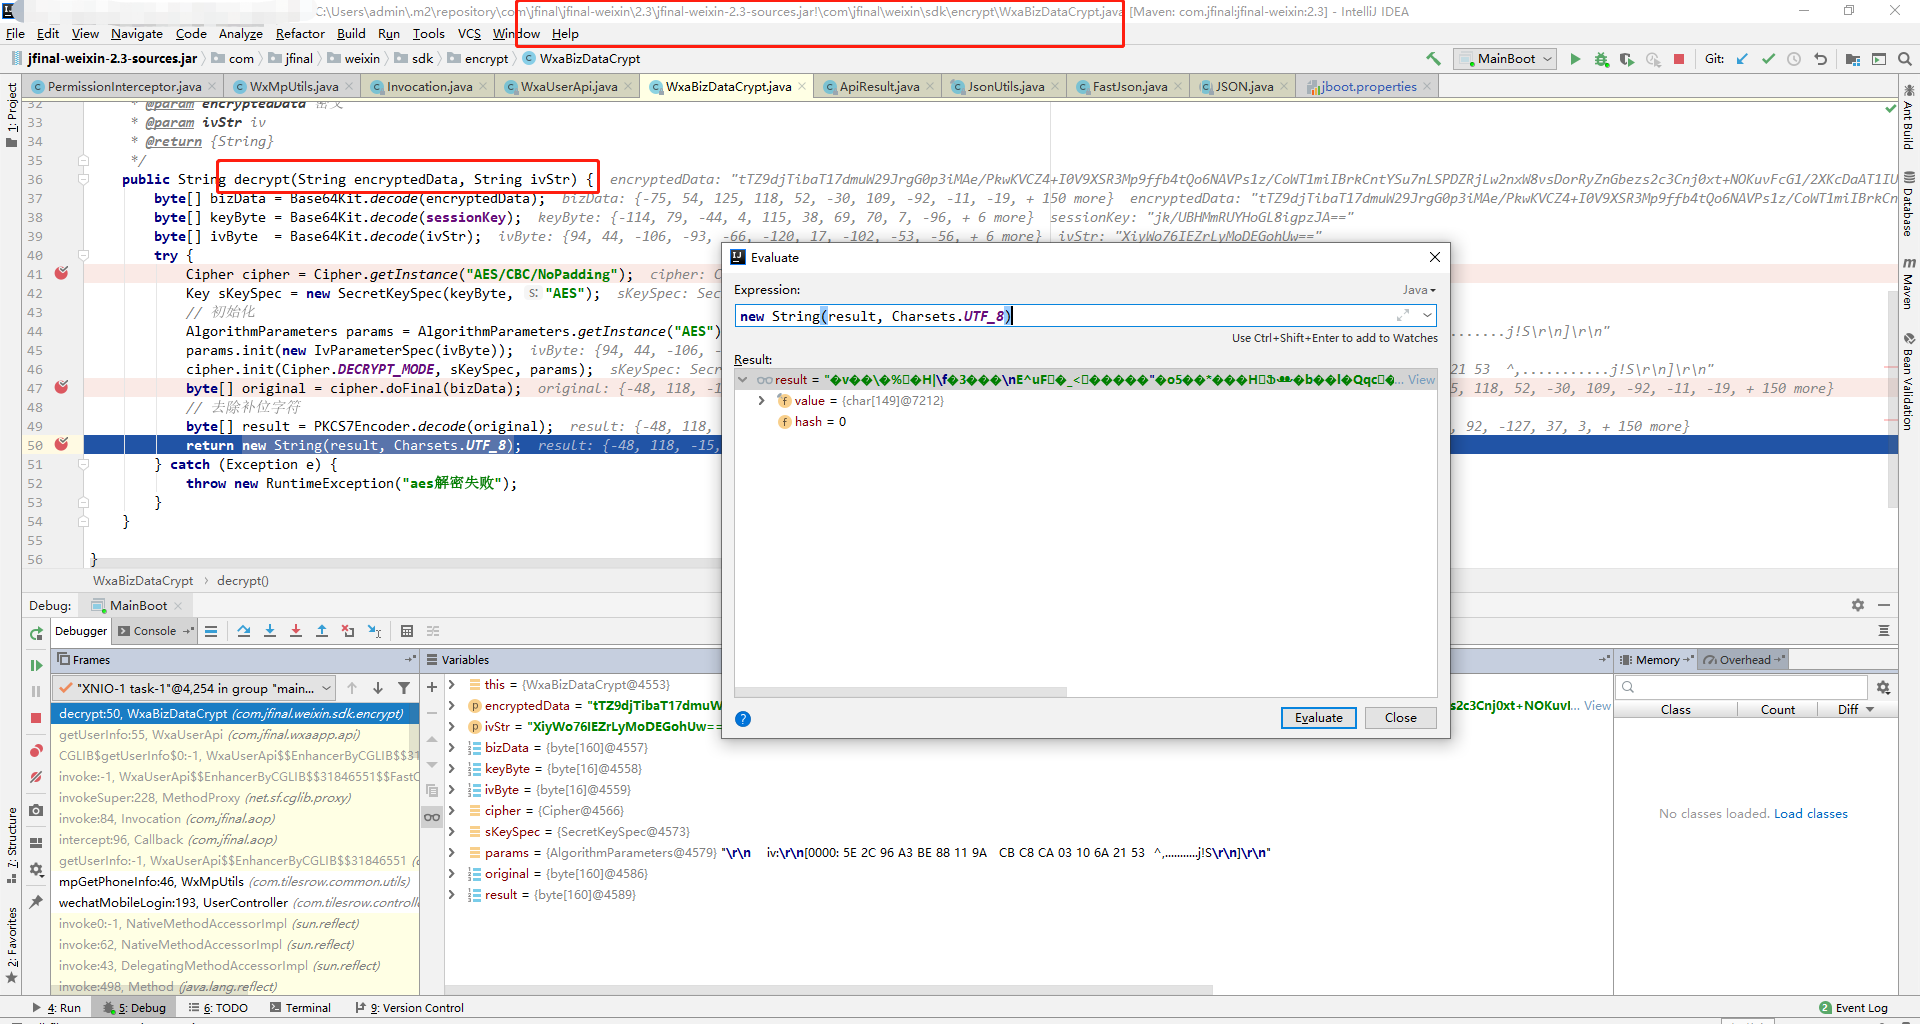
Task: Switch to the WxMpUtils.java tab
Action: [x=294, y=87]
